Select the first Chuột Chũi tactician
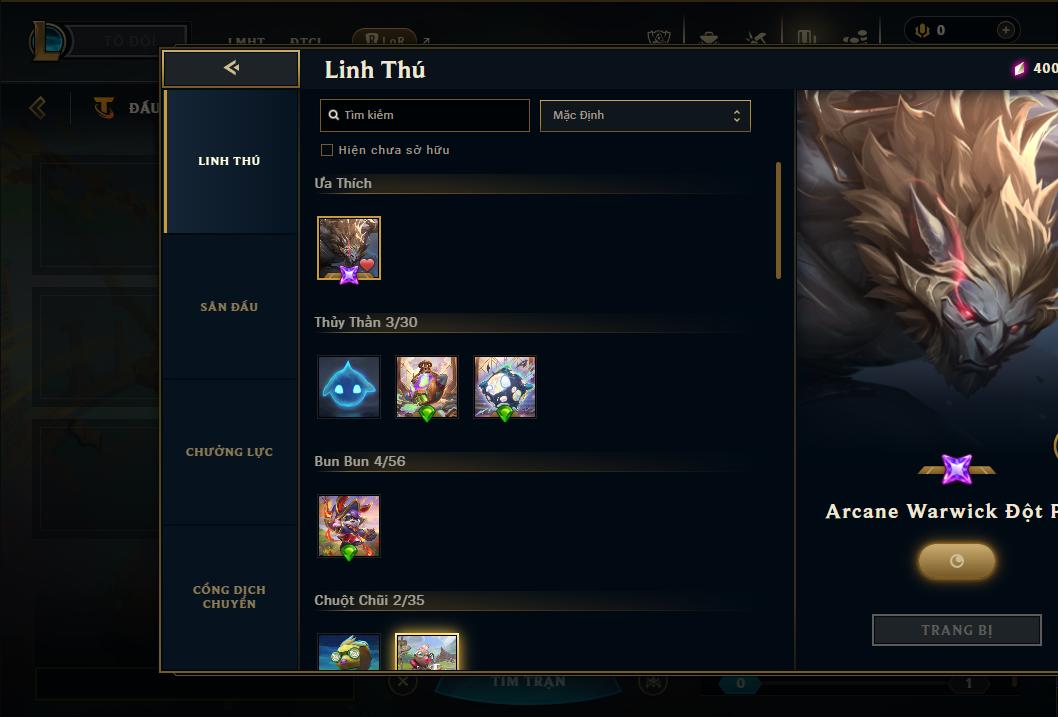 coord(349,652)
